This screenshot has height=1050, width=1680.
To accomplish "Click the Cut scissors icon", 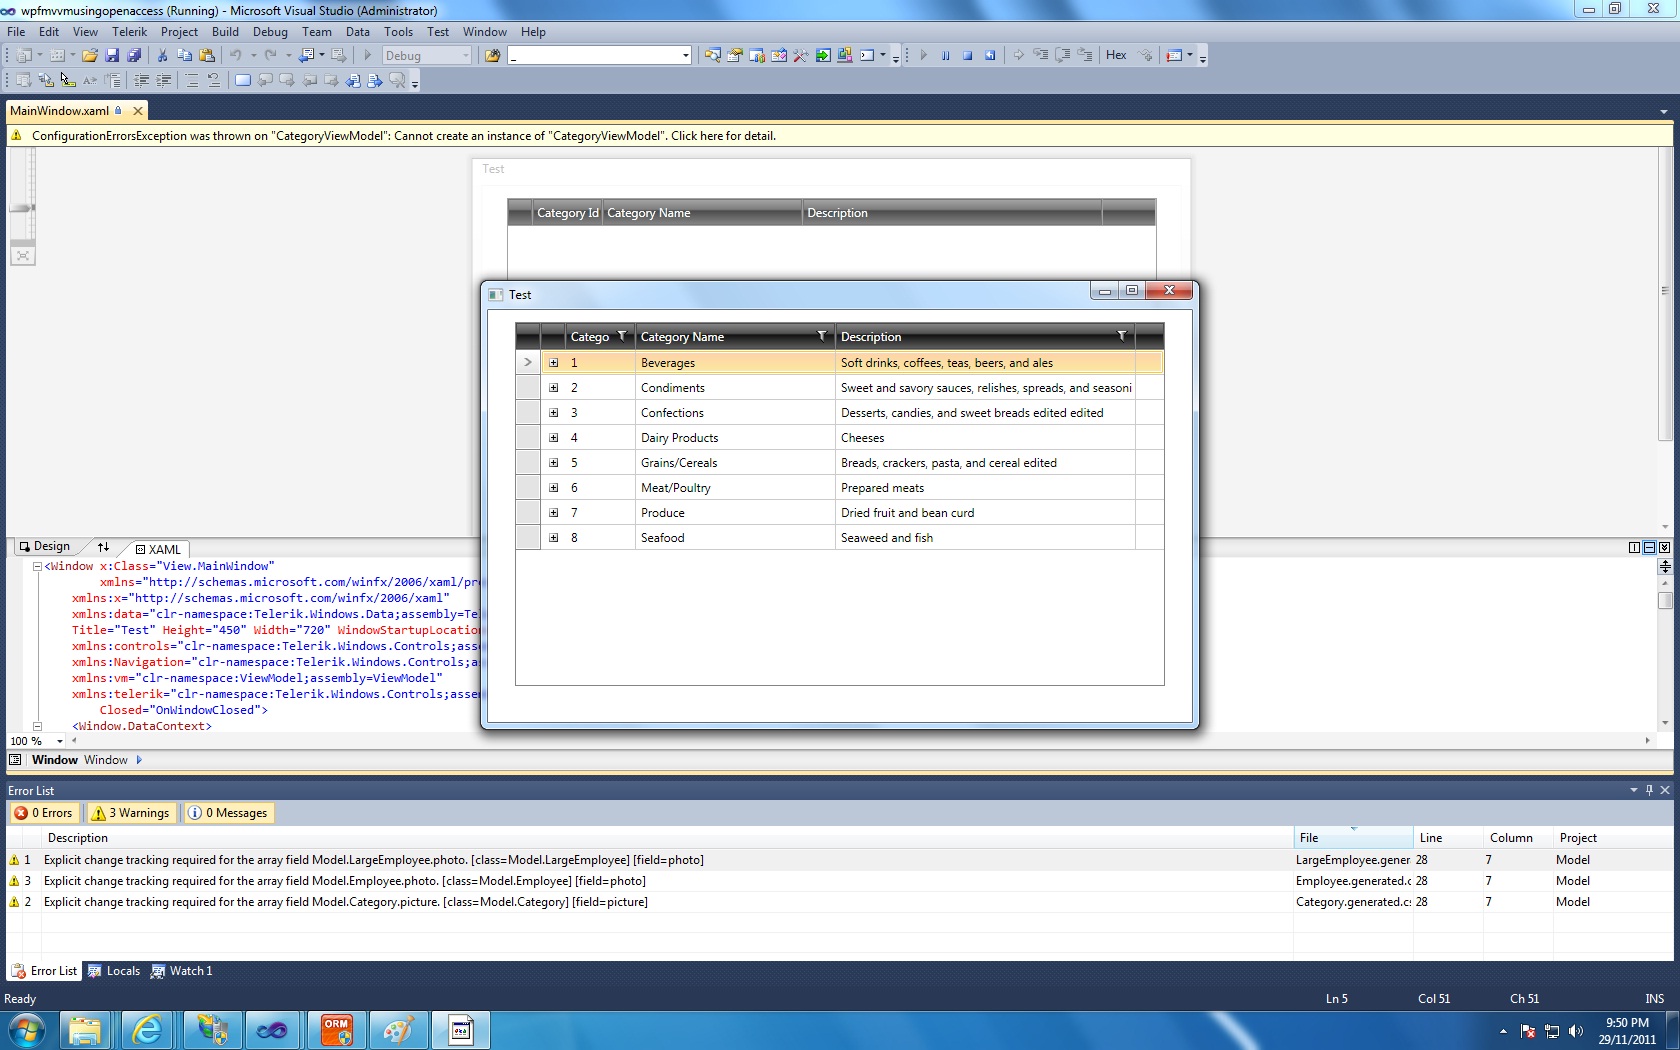I will tap(162, 56).
